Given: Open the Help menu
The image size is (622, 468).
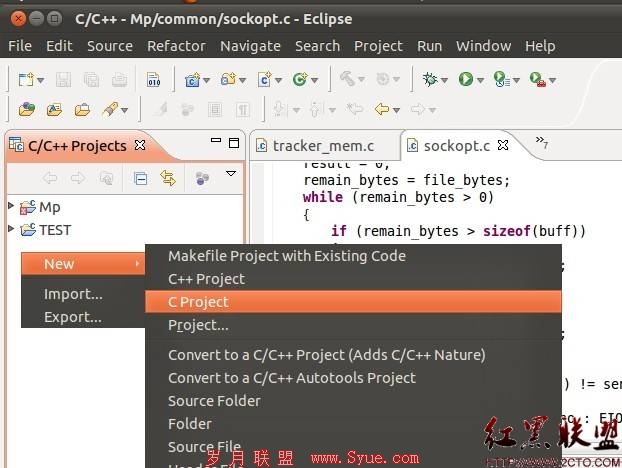Looking at the screenshot, I should pos(540,46).
